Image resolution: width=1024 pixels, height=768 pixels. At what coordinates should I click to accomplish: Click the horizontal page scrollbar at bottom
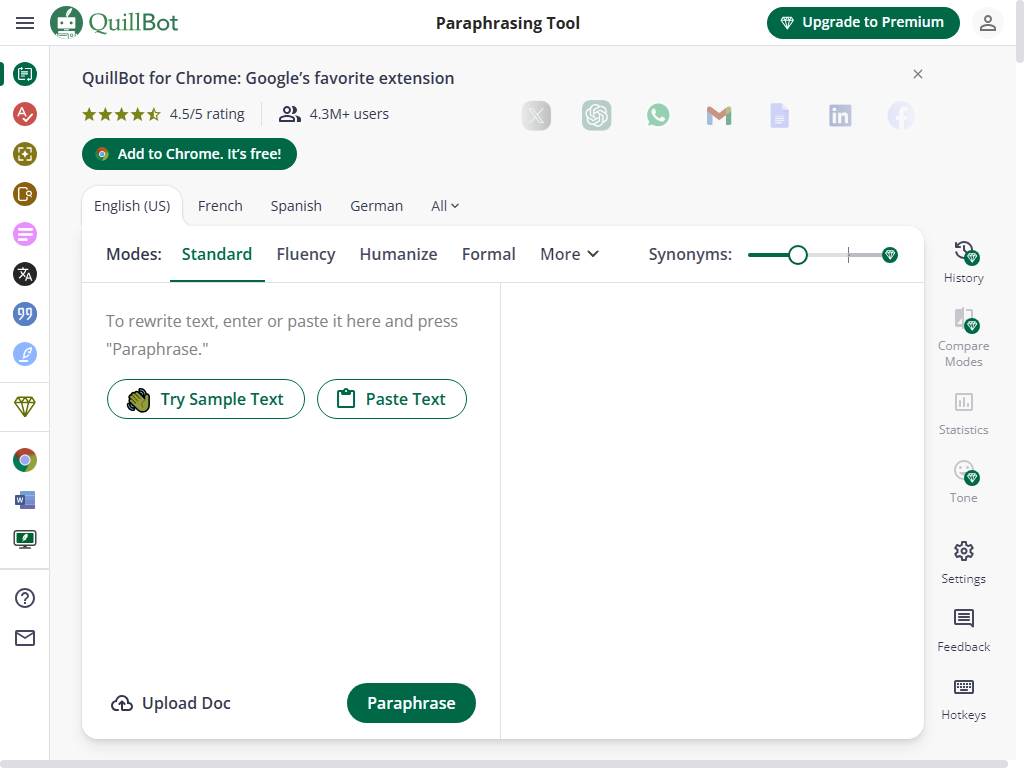[503, 763]
